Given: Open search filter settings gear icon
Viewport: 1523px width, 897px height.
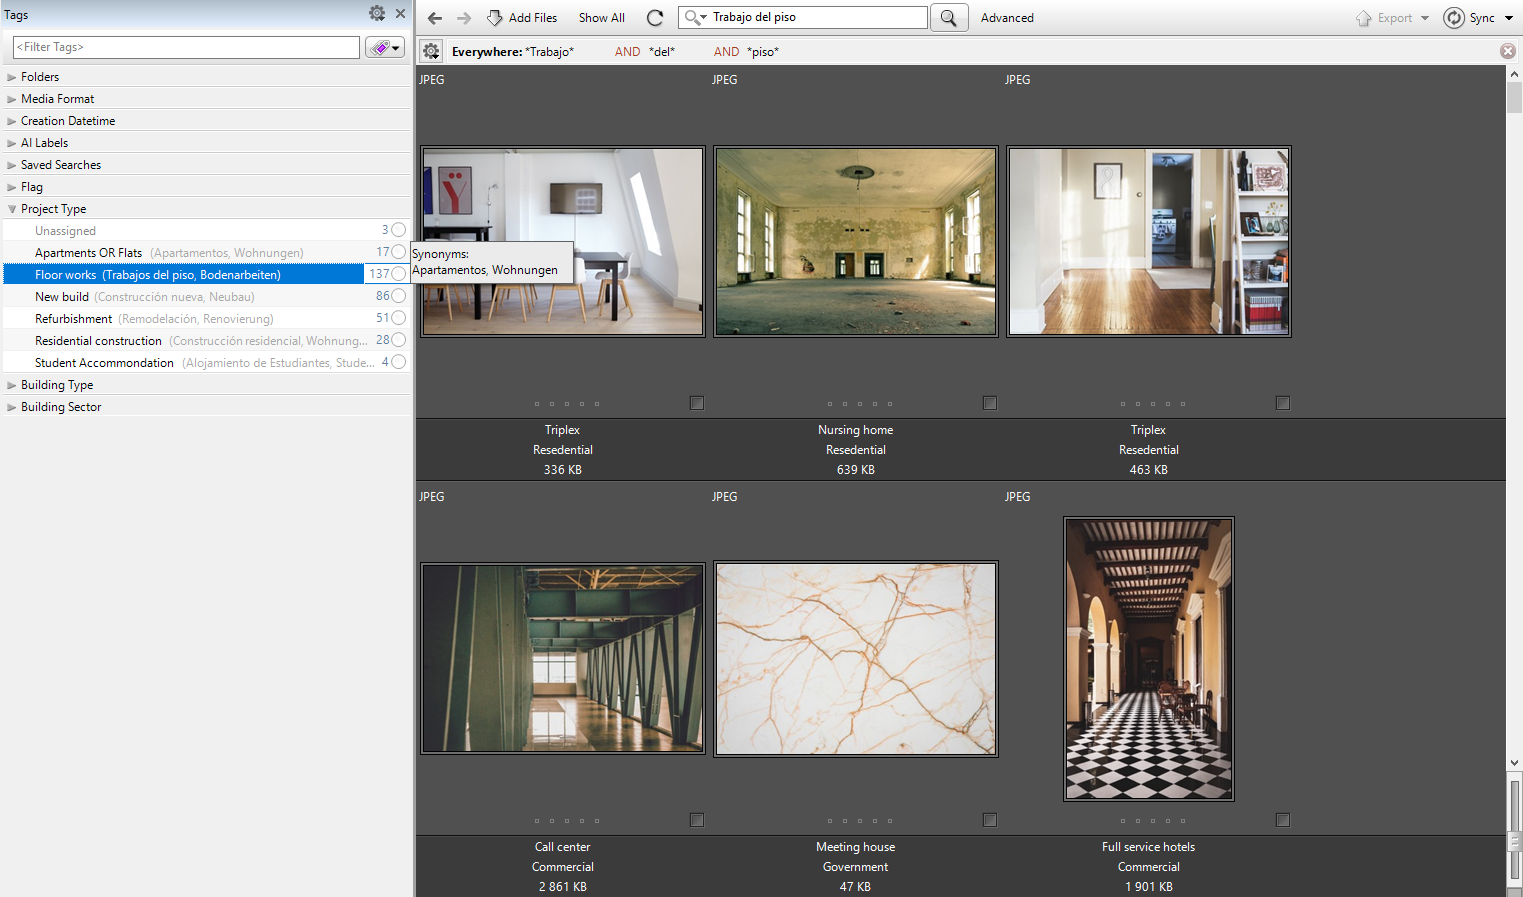Looking at the screenshot, I should click(x=431, y=52).
